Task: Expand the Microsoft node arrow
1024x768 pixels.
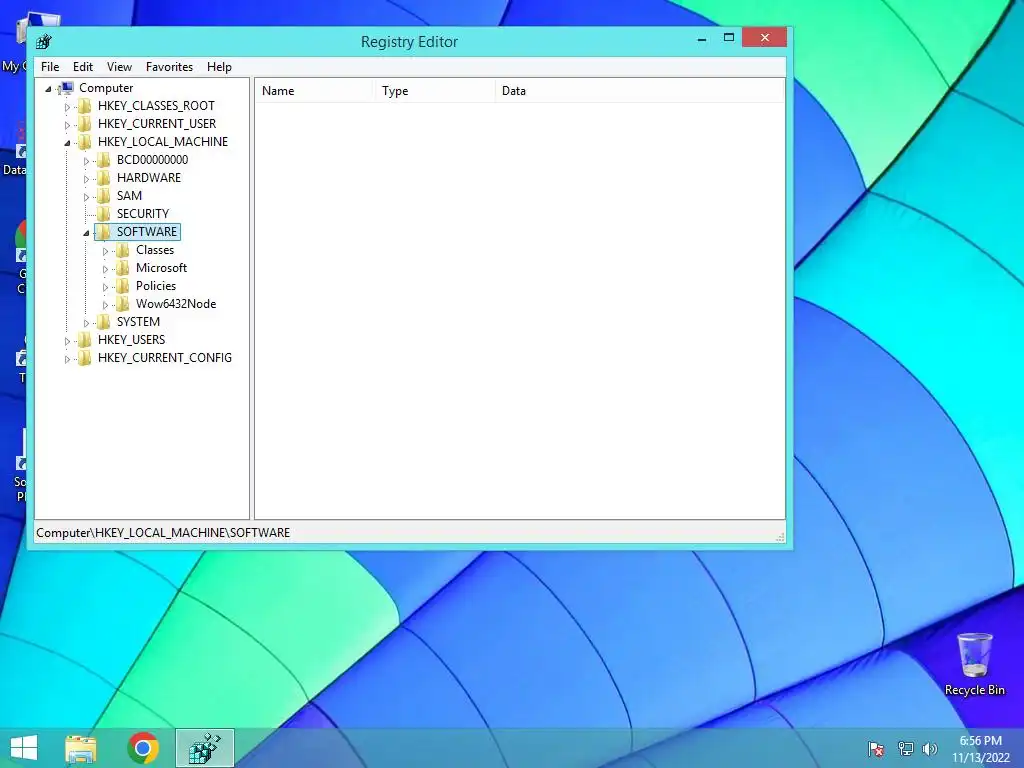Action: (x=104, y=269)
